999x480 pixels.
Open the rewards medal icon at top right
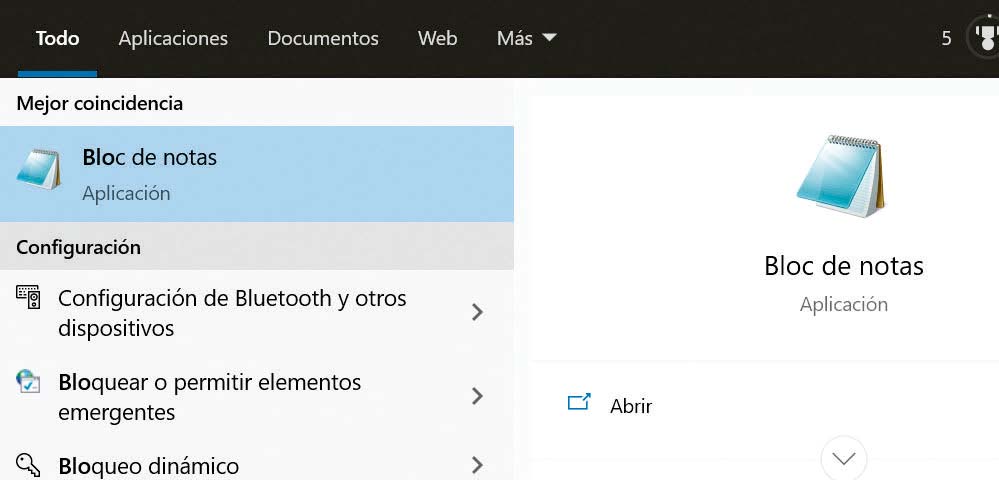[985, 38]
